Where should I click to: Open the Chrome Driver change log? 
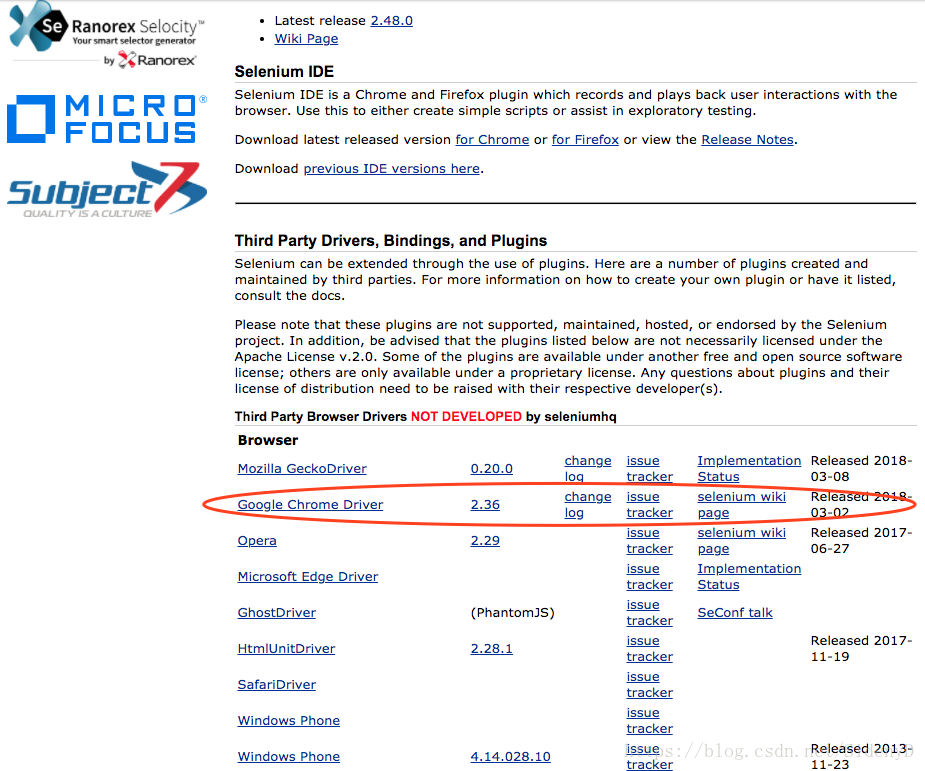click(588, 505)
